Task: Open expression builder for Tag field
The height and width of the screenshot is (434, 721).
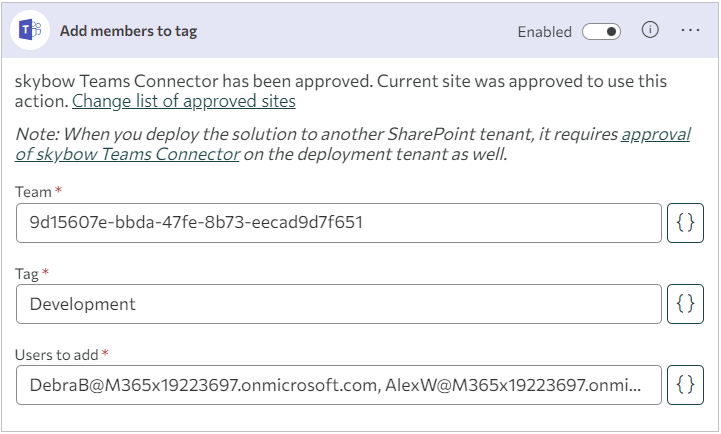Action: [x=685, y=304]
